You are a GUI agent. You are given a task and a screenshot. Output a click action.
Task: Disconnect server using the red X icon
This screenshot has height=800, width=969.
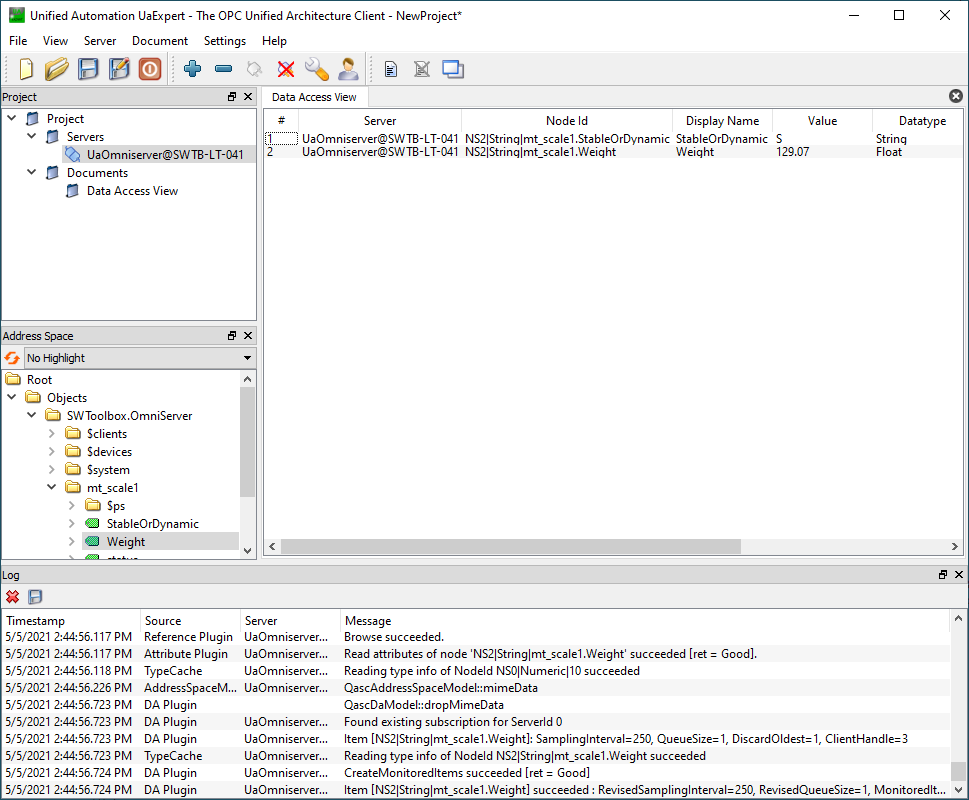click(285, 69)
